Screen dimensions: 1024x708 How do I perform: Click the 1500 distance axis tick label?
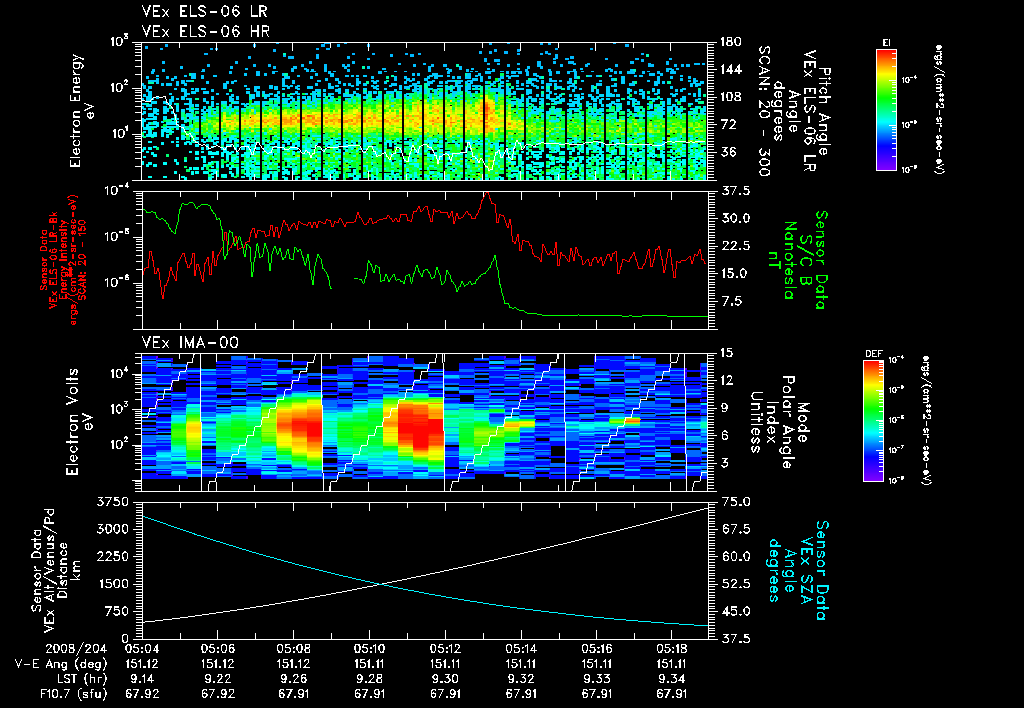point(112,584)
